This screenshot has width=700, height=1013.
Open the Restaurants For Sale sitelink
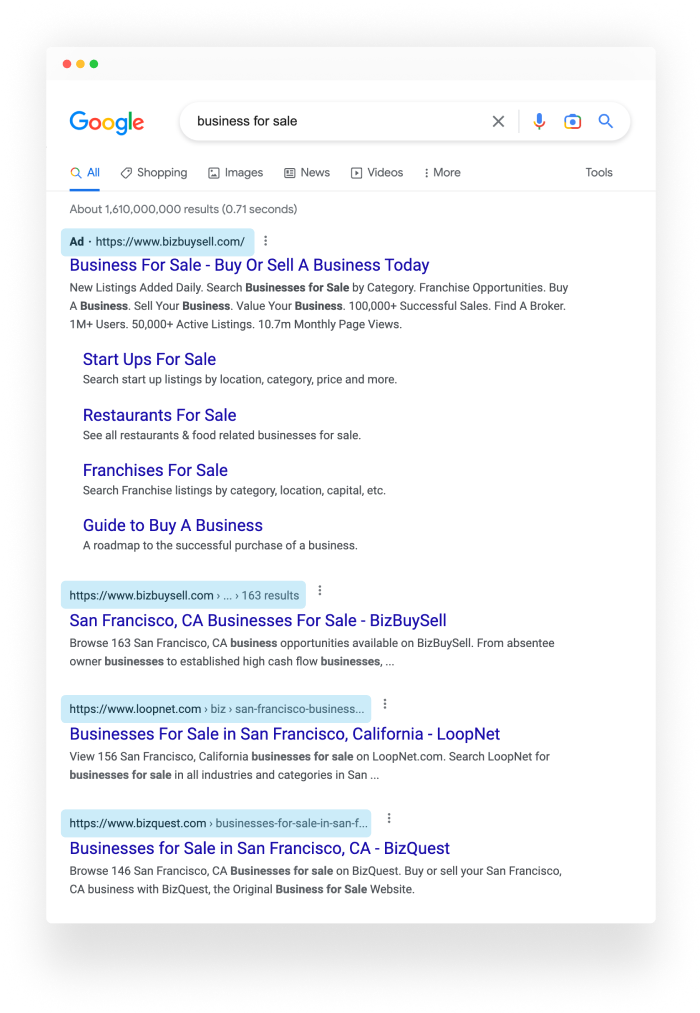pyautogui.click(x=160, y=415)
